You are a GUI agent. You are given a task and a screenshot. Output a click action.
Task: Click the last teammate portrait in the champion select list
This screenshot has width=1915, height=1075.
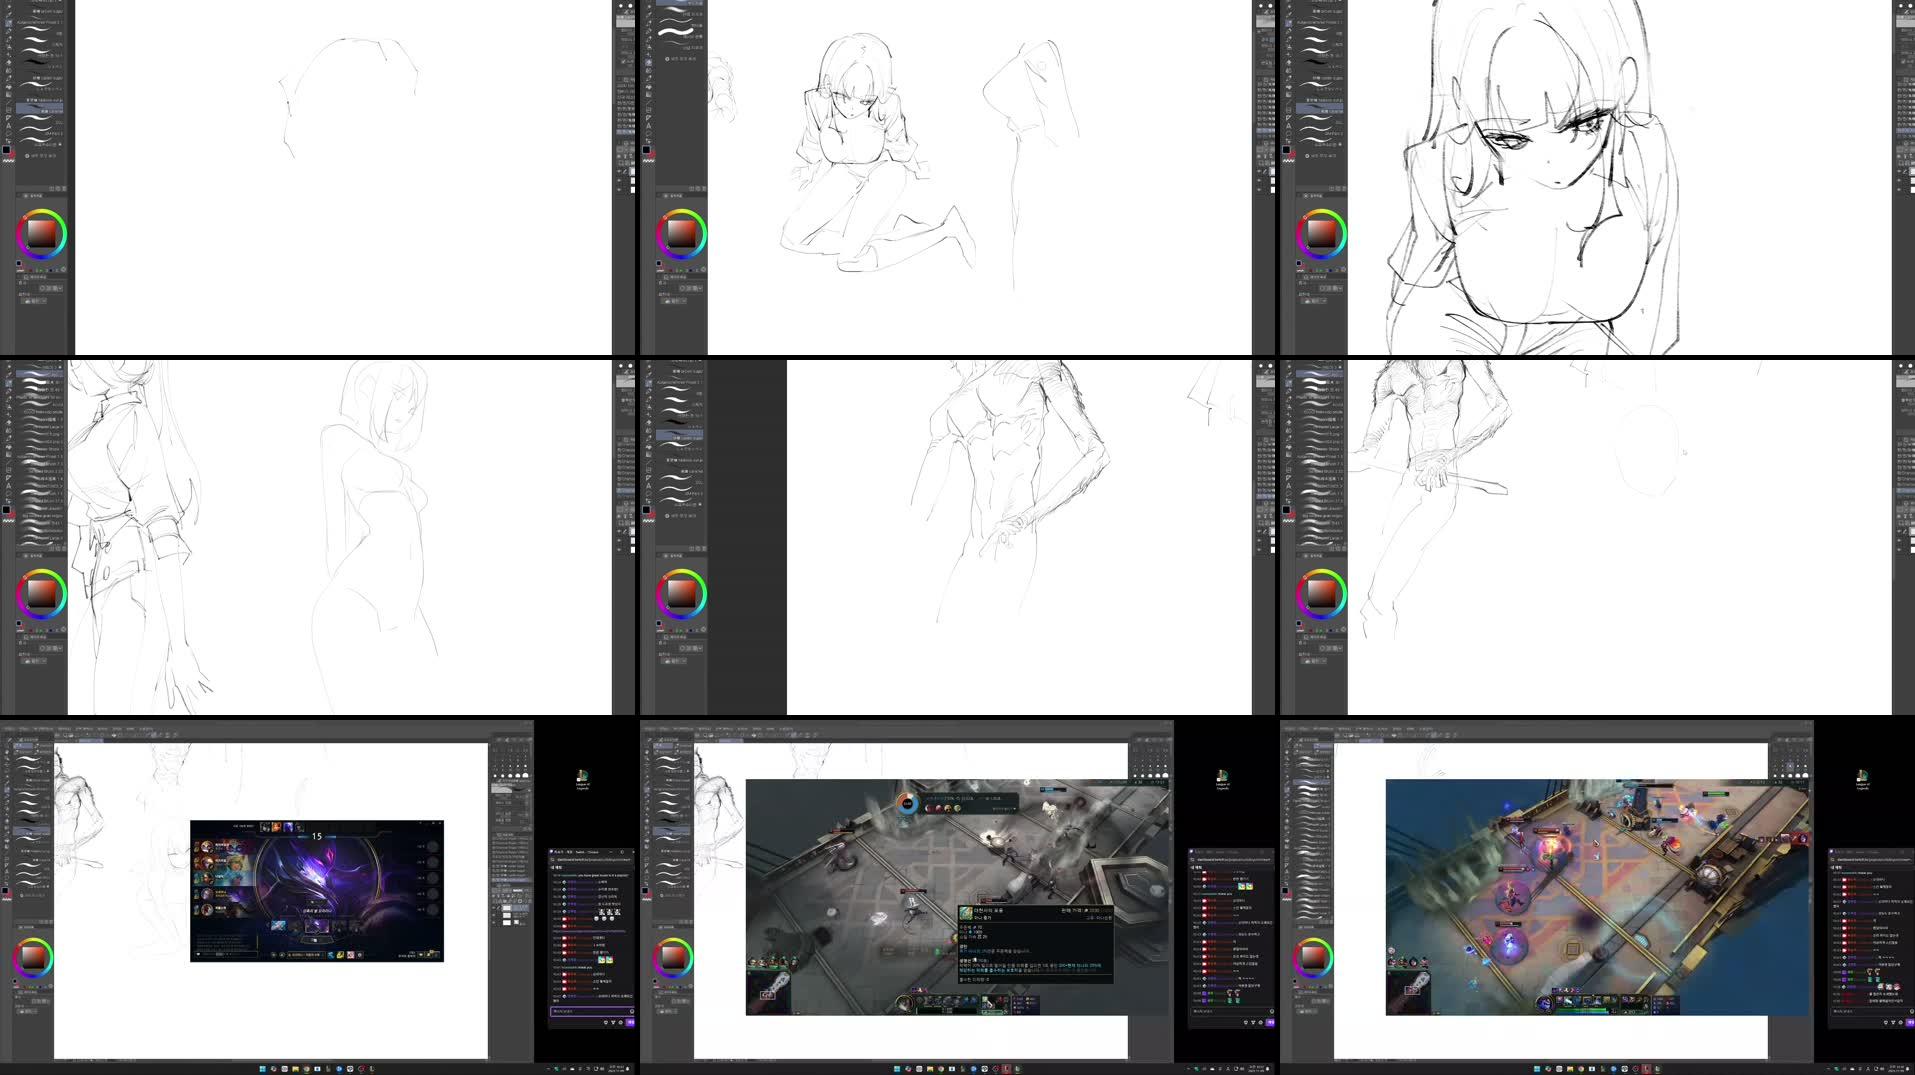207,909
